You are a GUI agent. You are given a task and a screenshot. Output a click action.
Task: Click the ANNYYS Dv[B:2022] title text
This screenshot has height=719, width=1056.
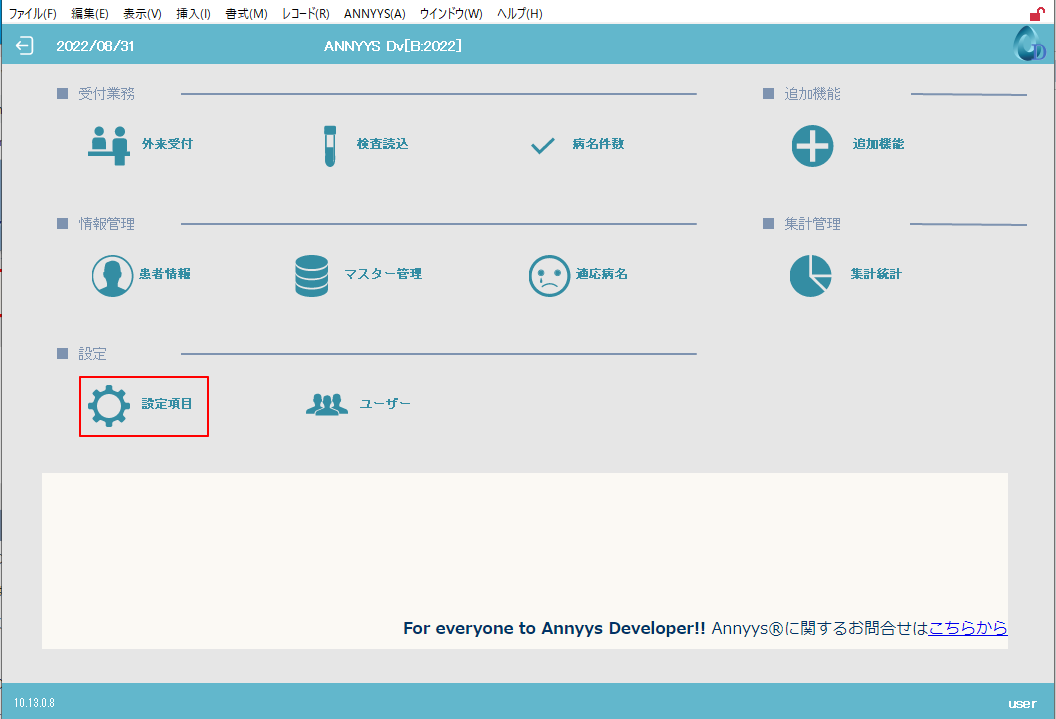393,46
